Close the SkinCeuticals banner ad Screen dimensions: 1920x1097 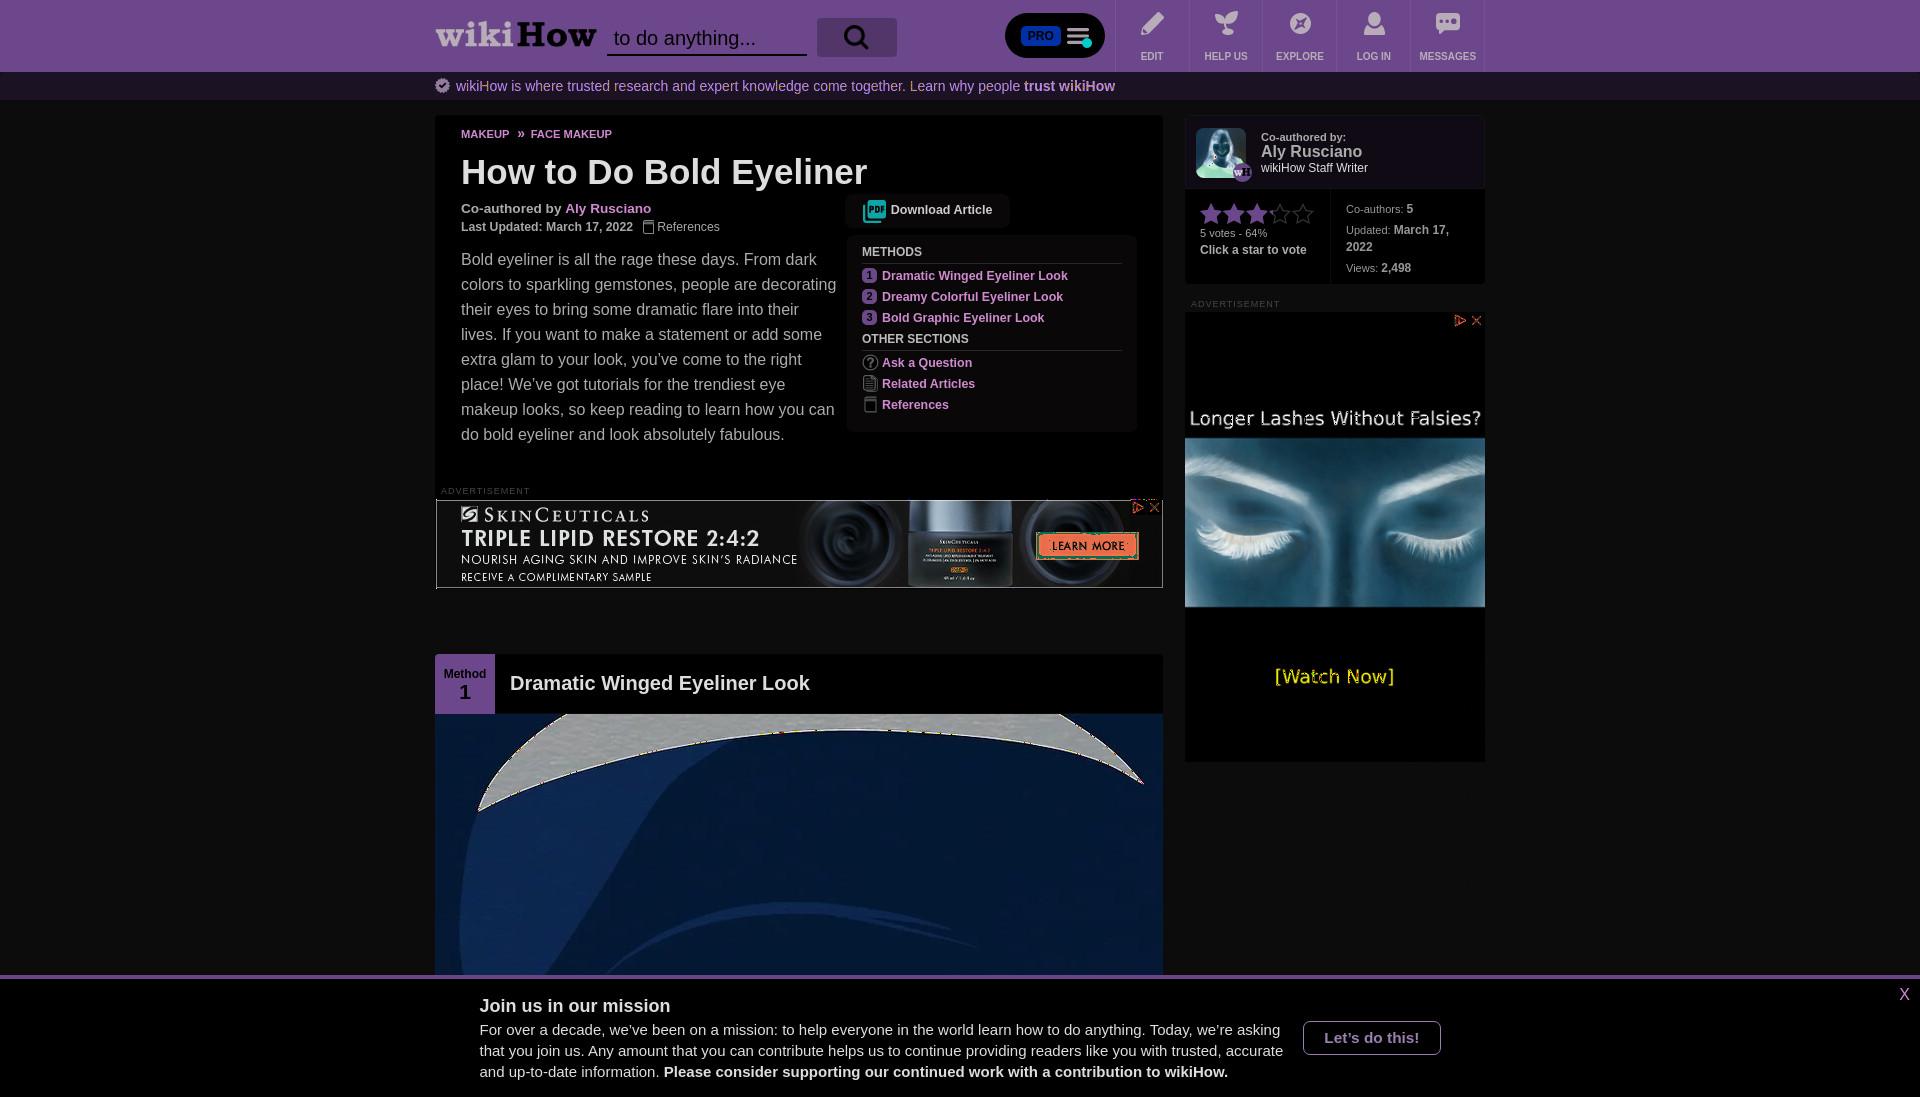click(1154, 508)
